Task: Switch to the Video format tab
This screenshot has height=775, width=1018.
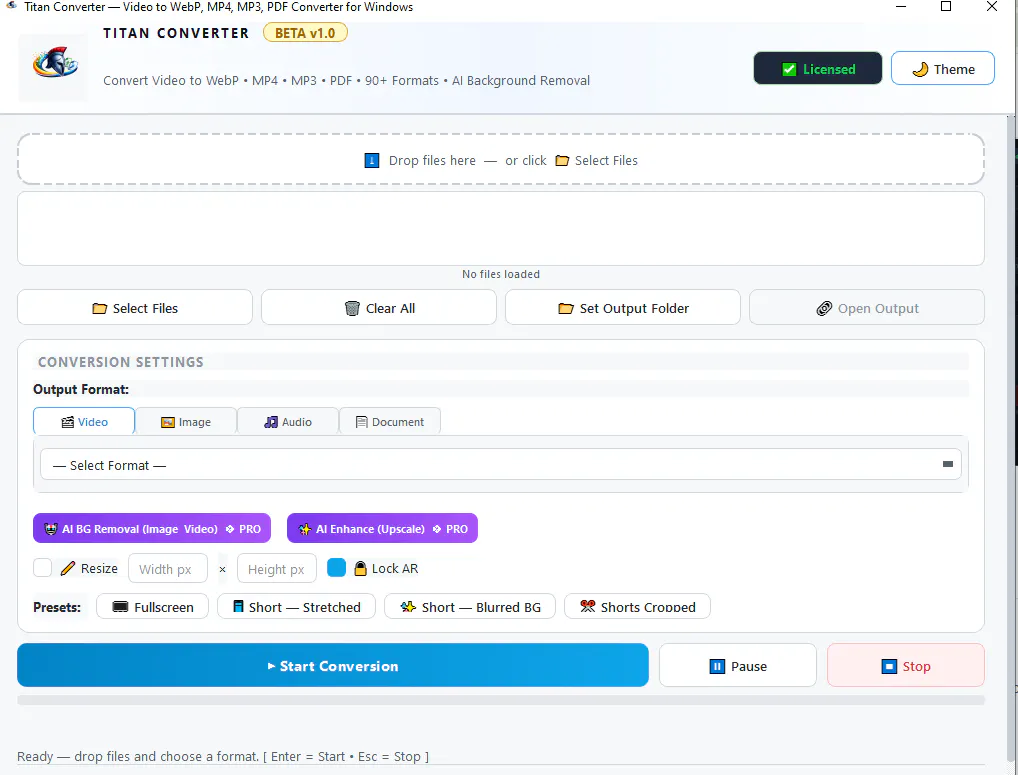Action: point(84,422)
